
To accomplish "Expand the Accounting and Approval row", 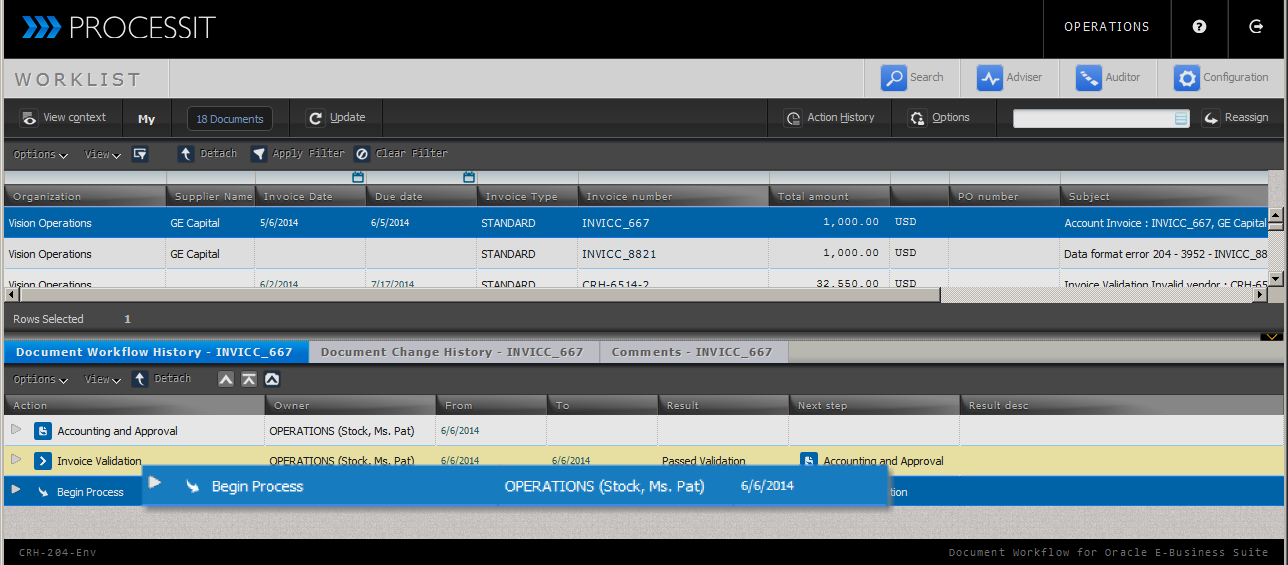I will 15,430.
